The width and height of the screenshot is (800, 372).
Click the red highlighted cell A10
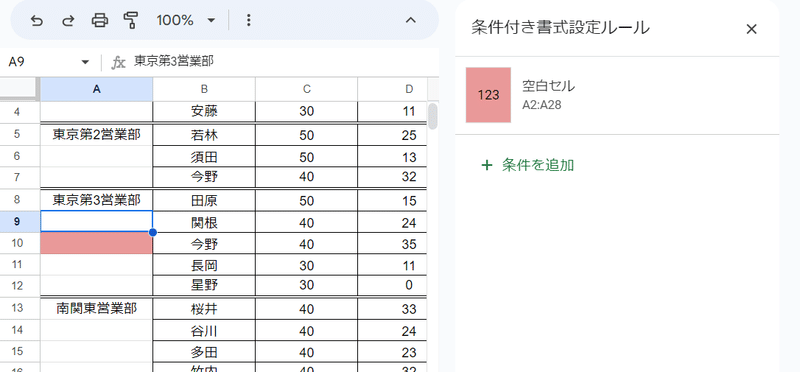pyautogui.click(x=96, y=243)
